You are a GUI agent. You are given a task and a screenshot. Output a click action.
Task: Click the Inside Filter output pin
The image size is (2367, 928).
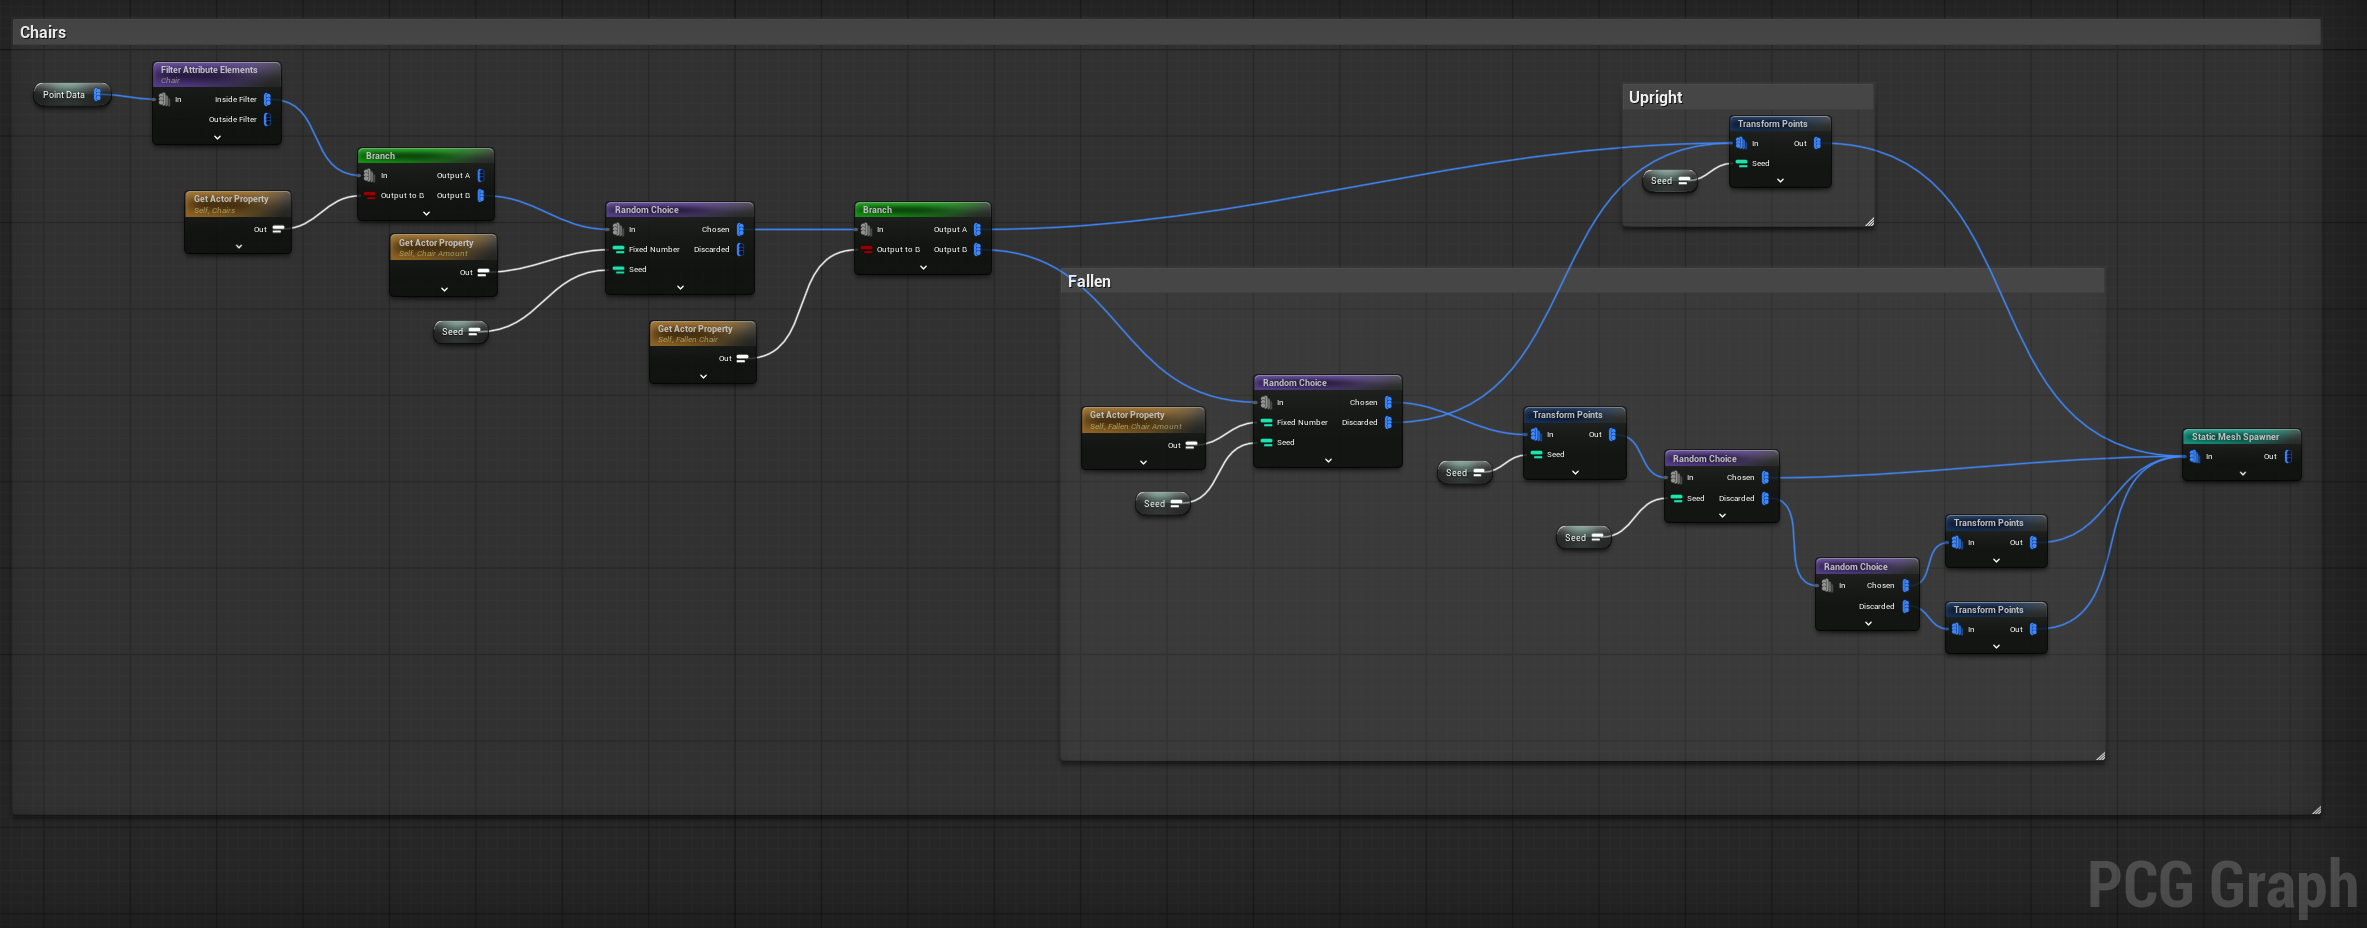coord(267,99)
